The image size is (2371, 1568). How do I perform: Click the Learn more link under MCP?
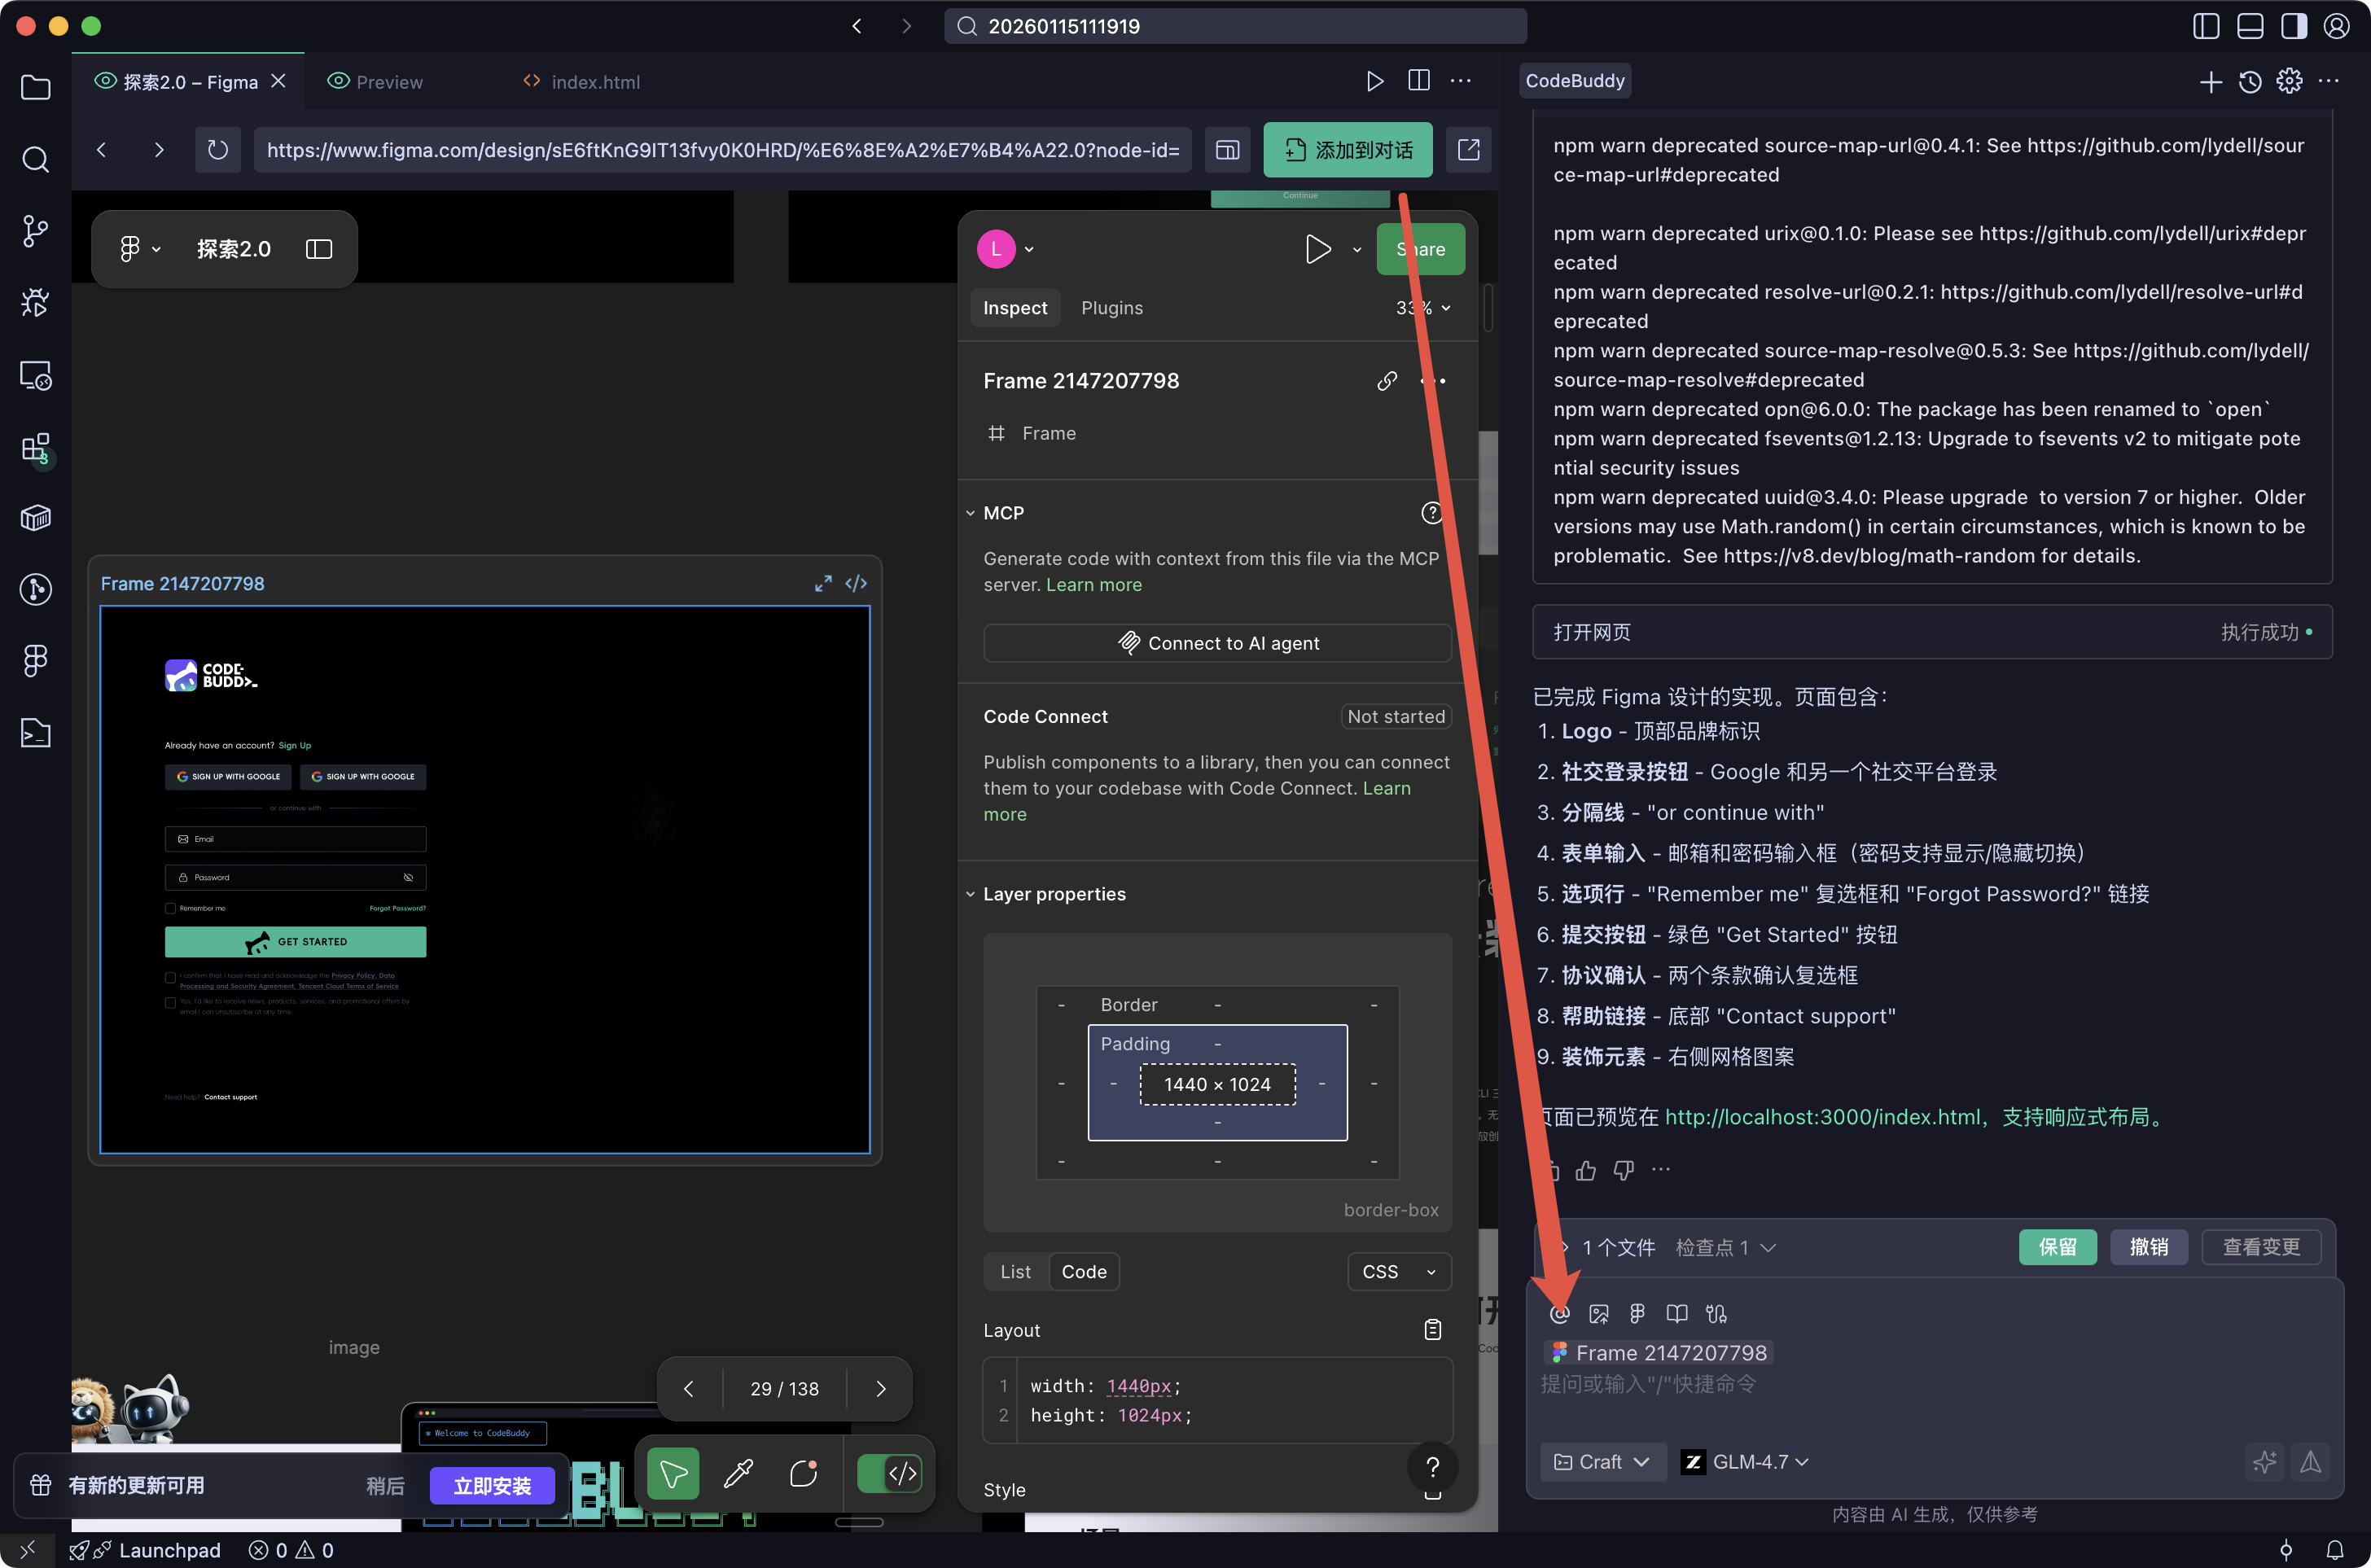coord(1093,584)
